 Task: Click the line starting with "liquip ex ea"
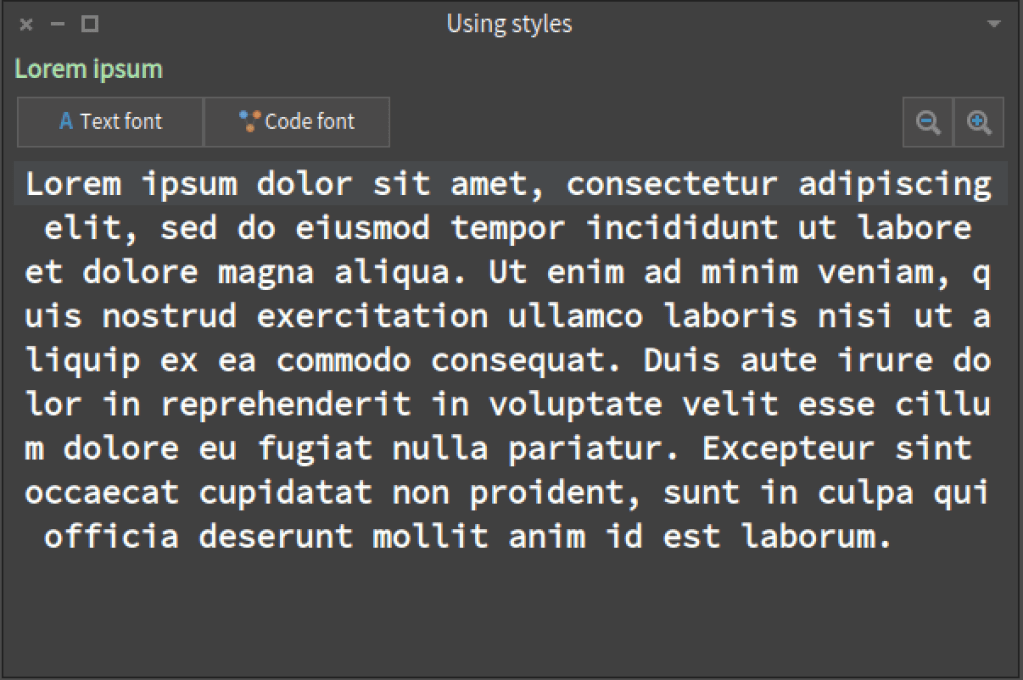pos(508,360)
